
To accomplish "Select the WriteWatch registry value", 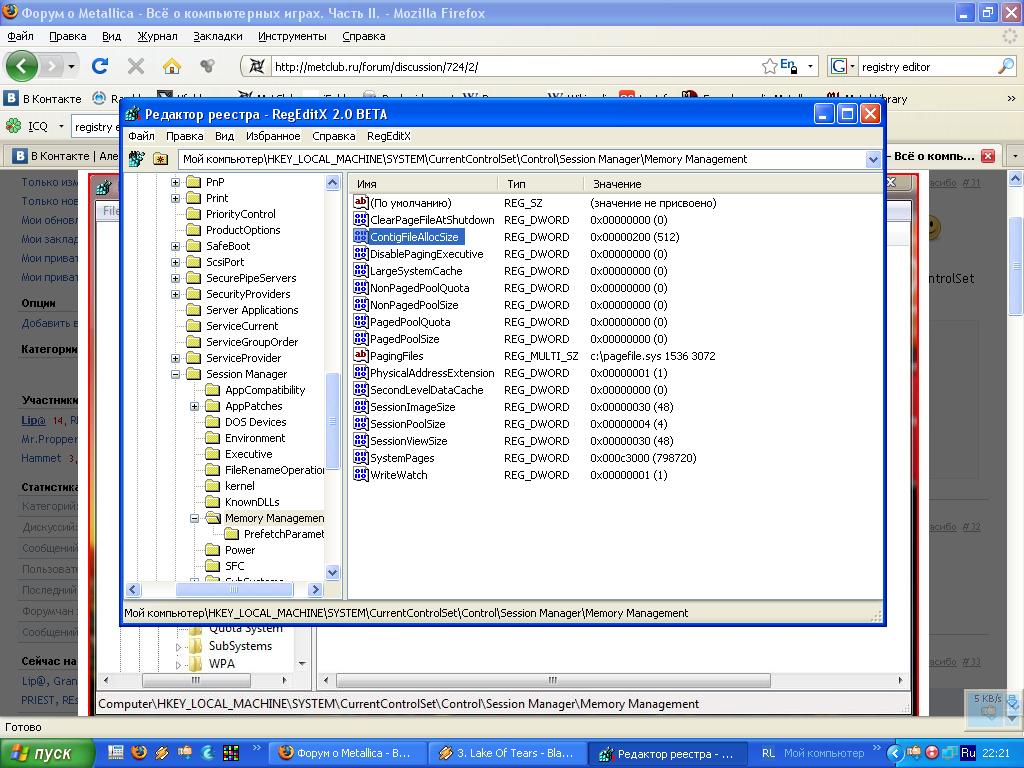I will pyautogui.click(x=398, y=475).
